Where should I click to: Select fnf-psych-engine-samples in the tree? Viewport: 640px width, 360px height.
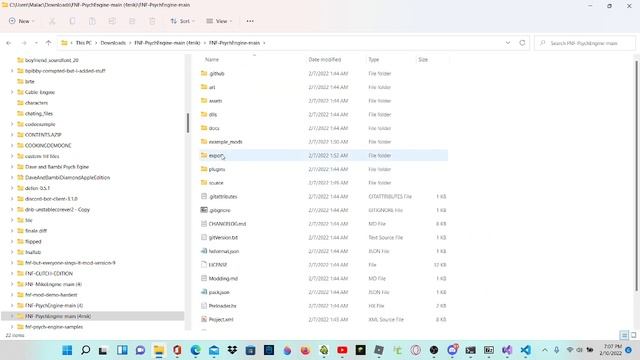[x=54, y=327]
